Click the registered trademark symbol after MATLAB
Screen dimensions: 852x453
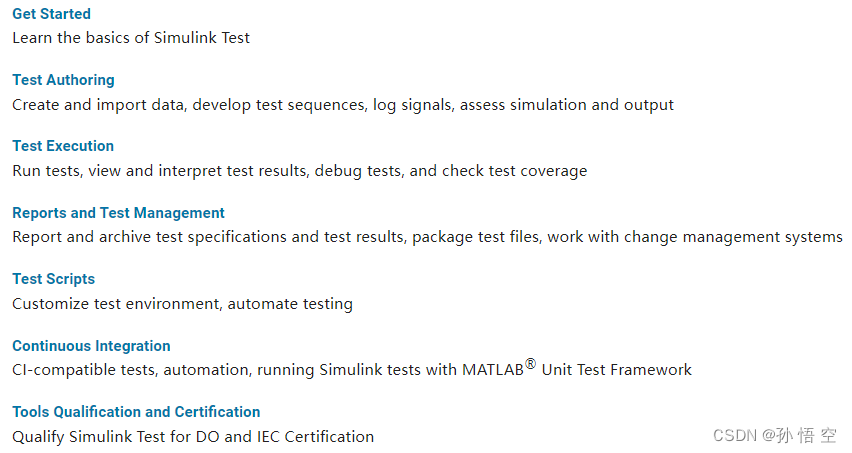(531, 363)
